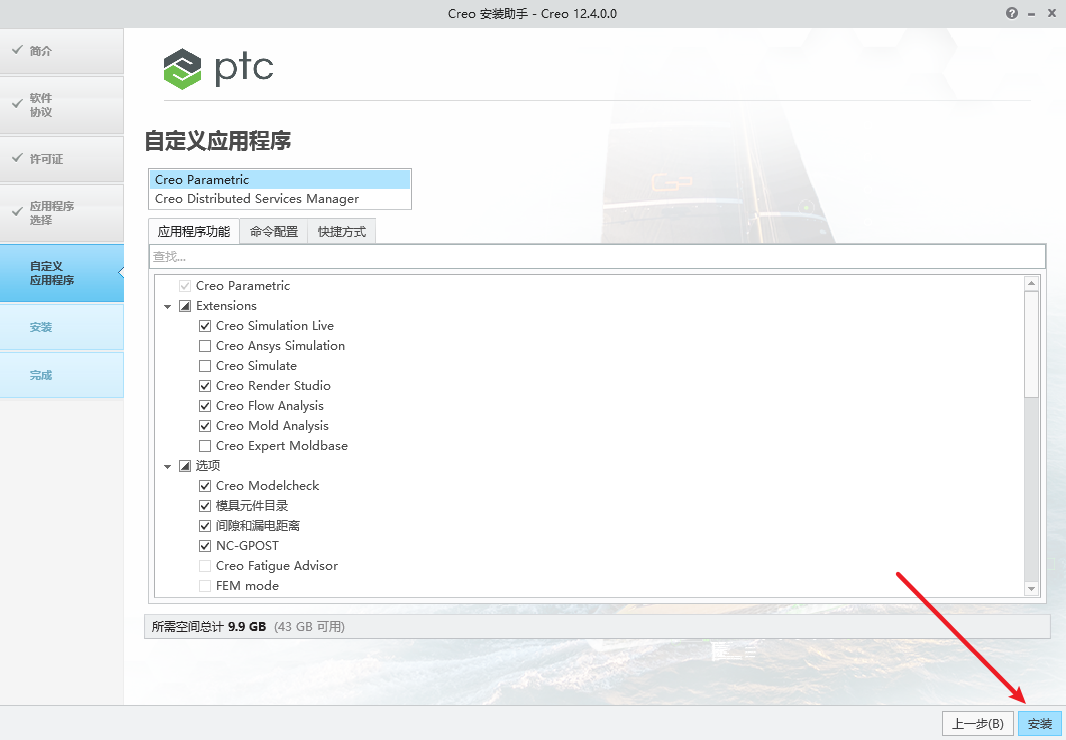Click the 查找 search field

597,257
